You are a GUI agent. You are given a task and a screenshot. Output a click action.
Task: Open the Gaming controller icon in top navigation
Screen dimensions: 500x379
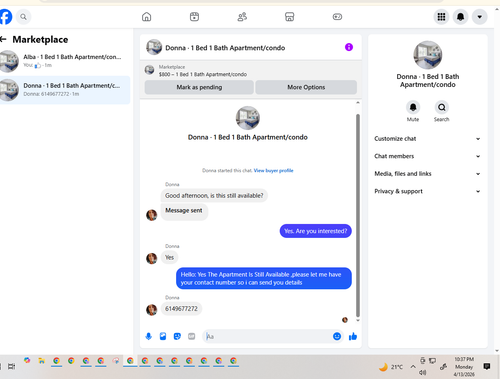337,17
